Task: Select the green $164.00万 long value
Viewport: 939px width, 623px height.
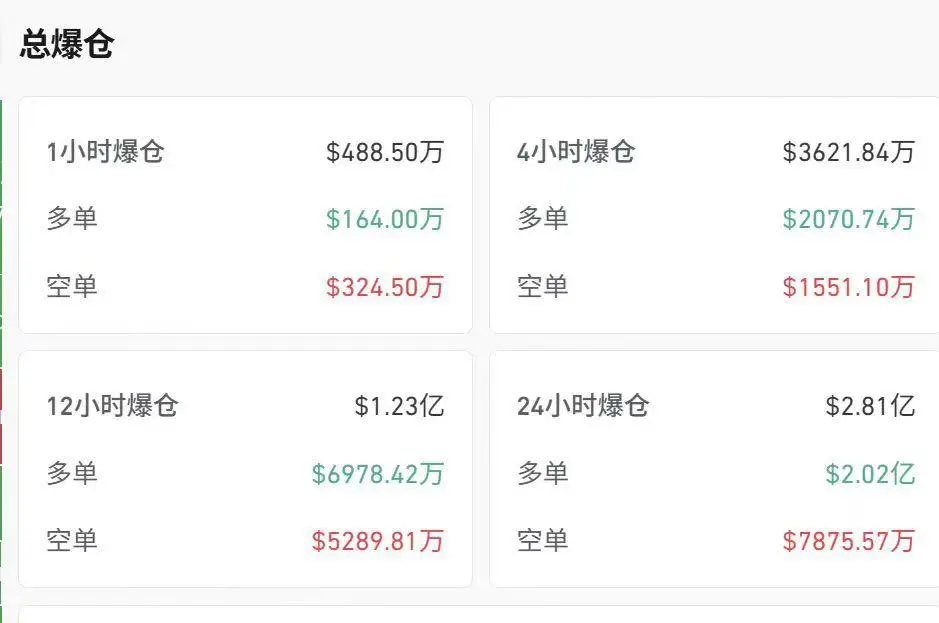Action: point(387,219)
